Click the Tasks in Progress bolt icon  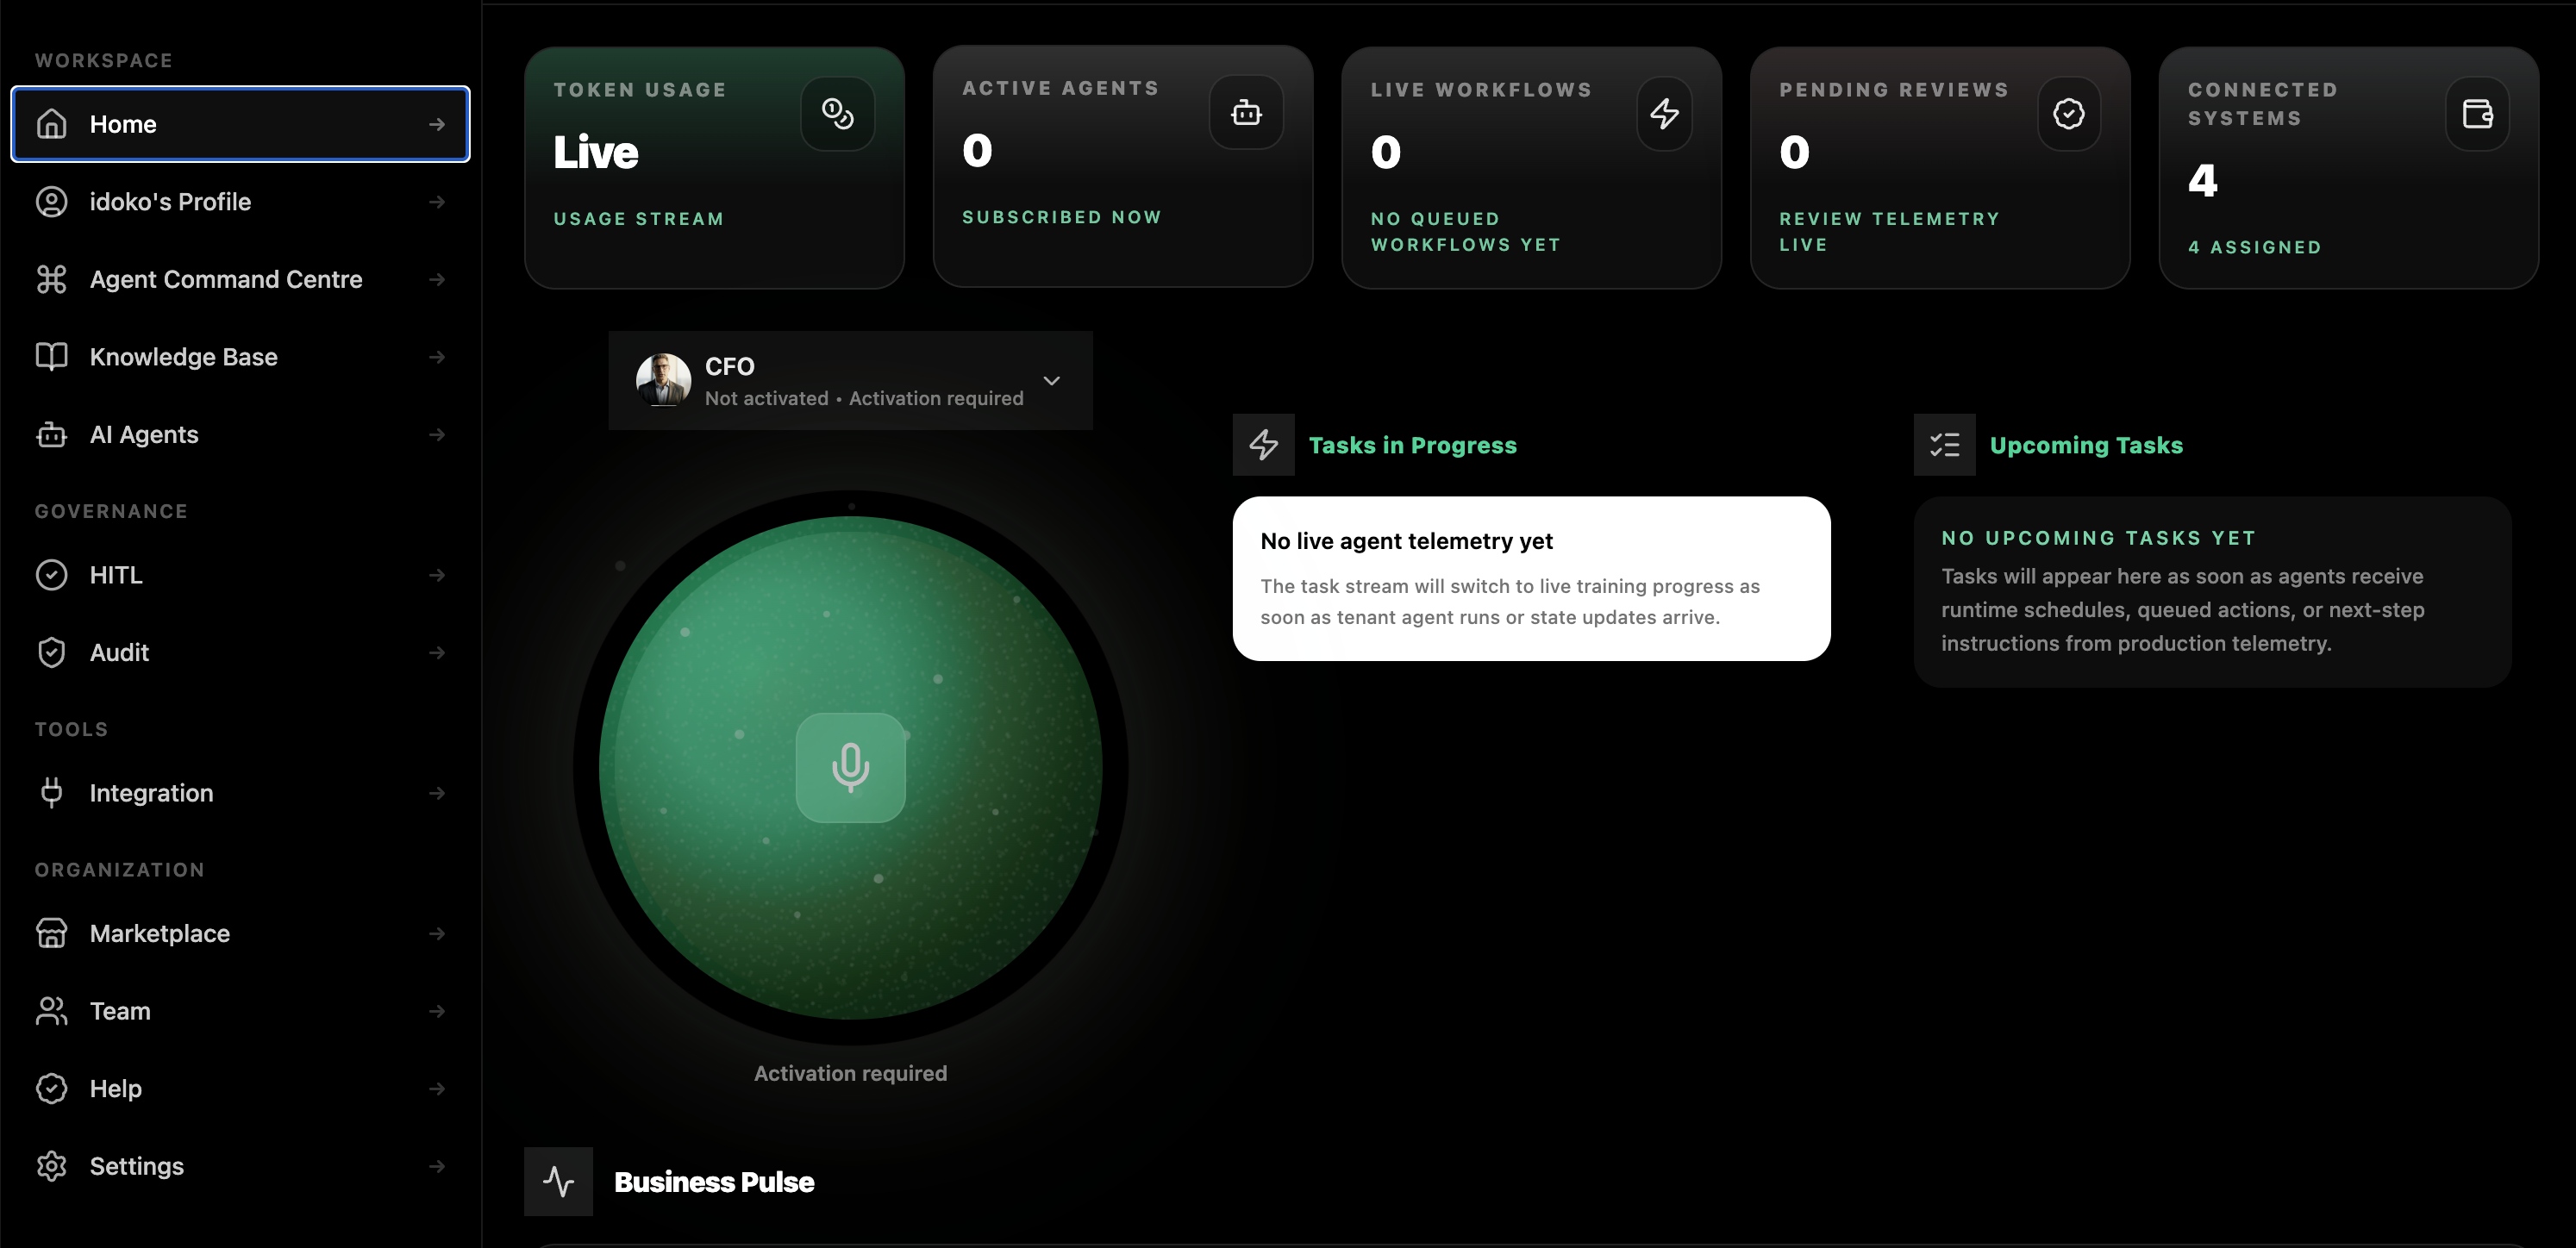click(x=1263, y=445)
